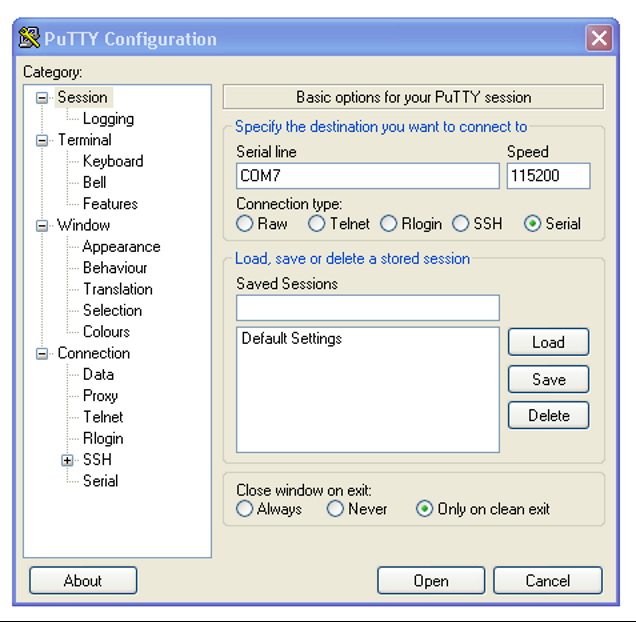
Task: Focus the Serial line field with COM7
Action: pos(368,176)
